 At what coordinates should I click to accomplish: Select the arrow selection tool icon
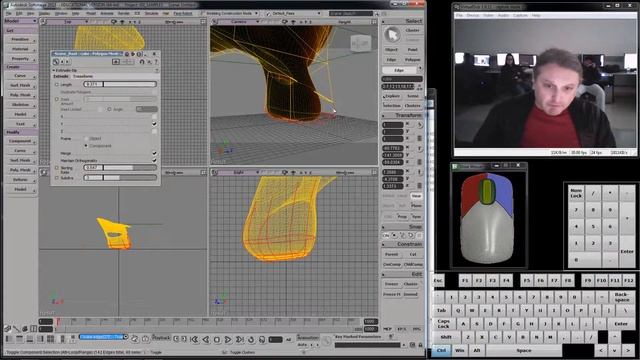pos(392,35)
